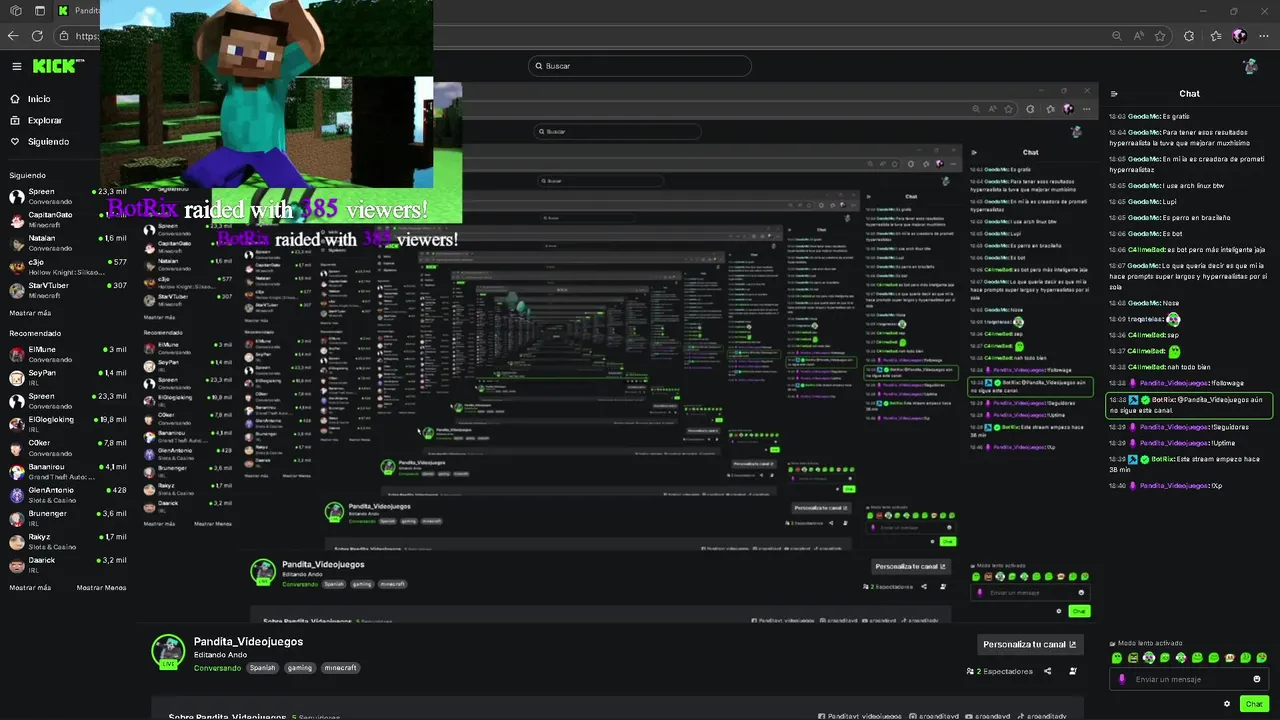Open browser extensions icon
1280x720 pixels.
1189,36
